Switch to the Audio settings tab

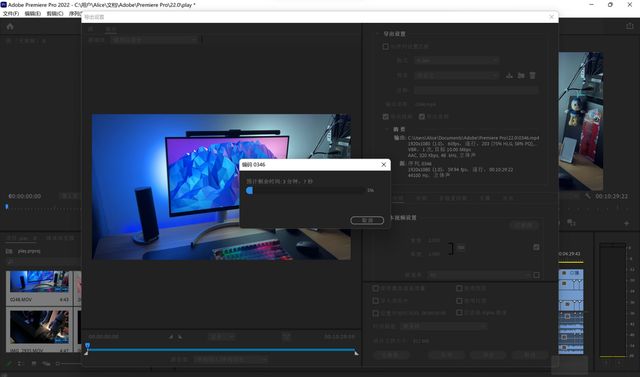(421, 198)
